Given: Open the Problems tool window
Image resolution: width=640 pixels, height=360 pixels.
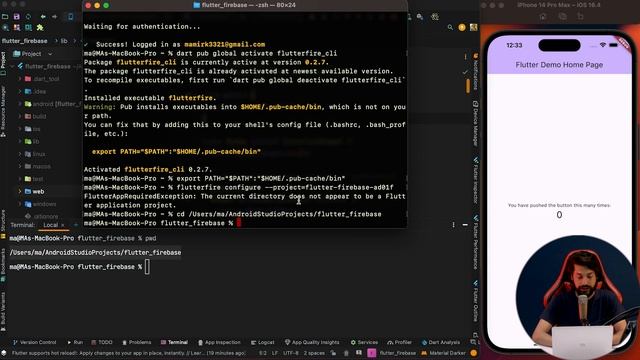Looking at the screenshot, I should 137,342.
